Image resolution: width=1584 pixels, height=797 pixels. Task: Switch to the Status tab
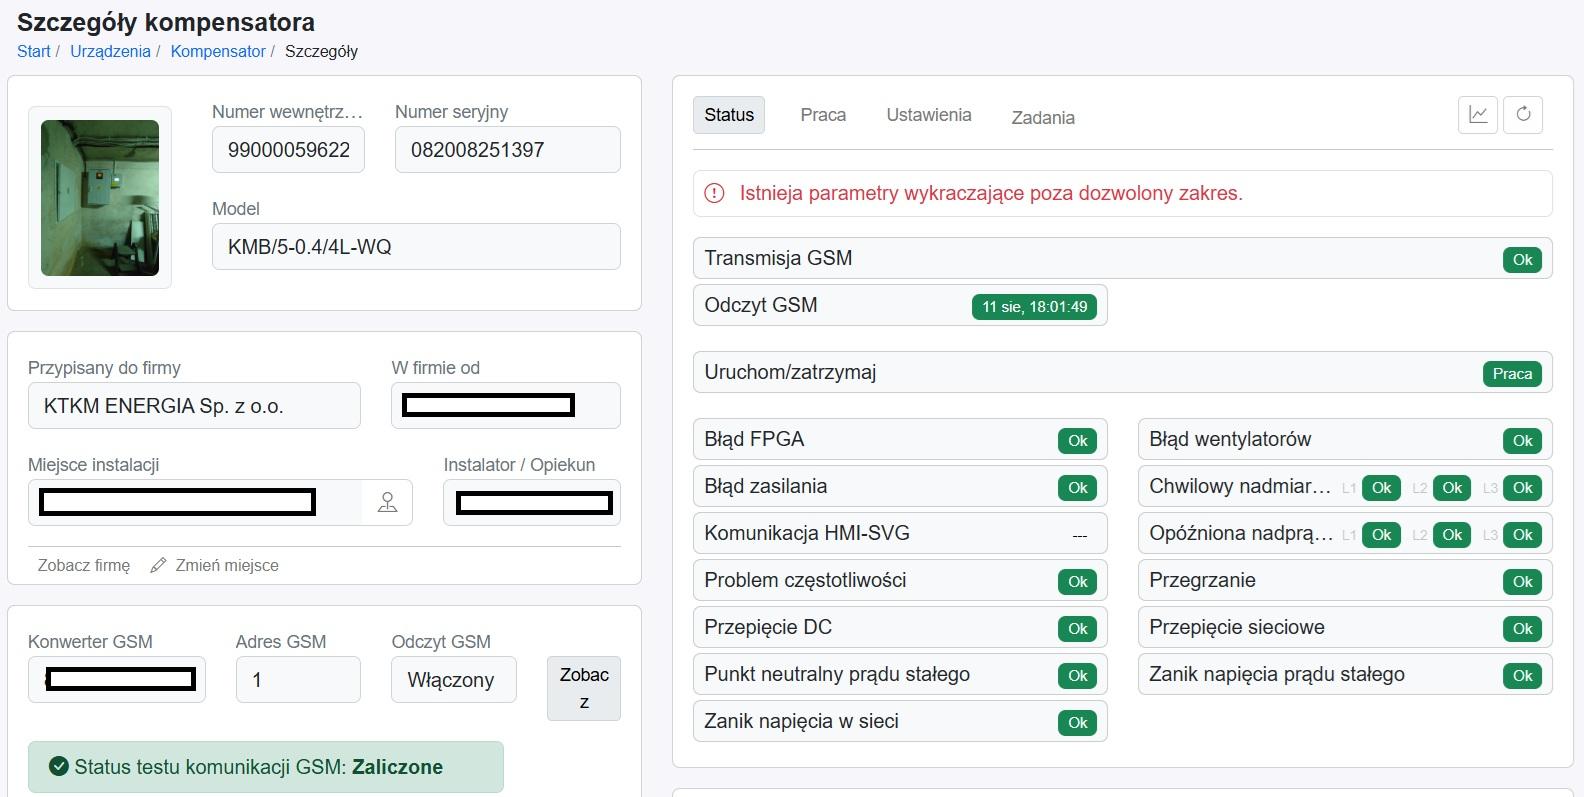pos(729,115)
